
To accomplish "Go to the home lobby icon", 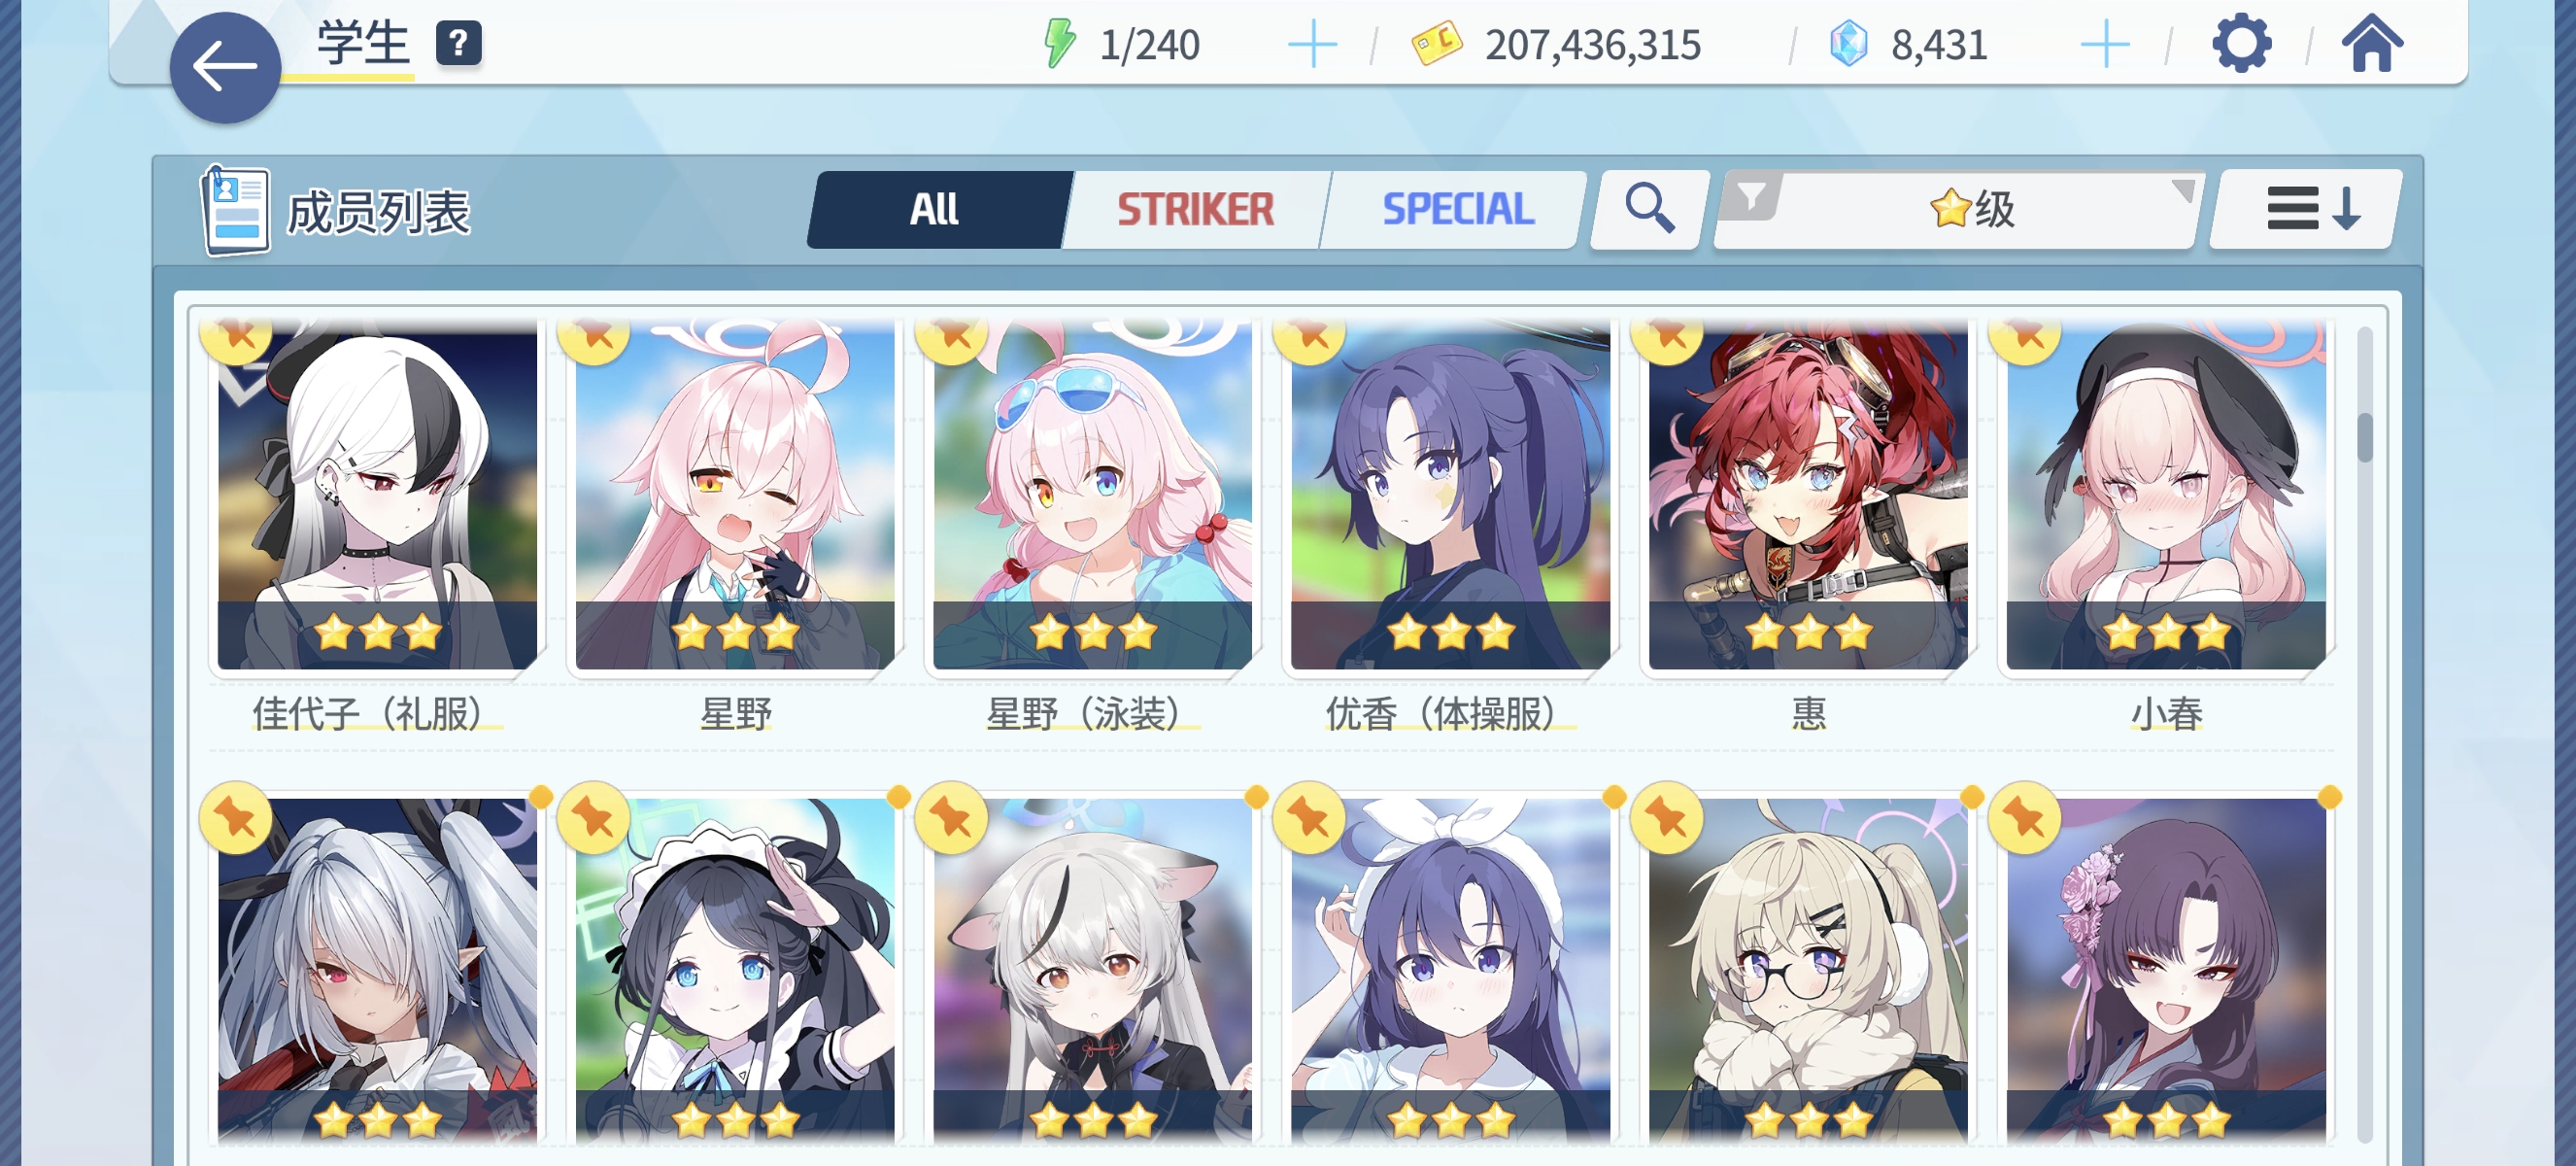I will (x=2371, y=44).
